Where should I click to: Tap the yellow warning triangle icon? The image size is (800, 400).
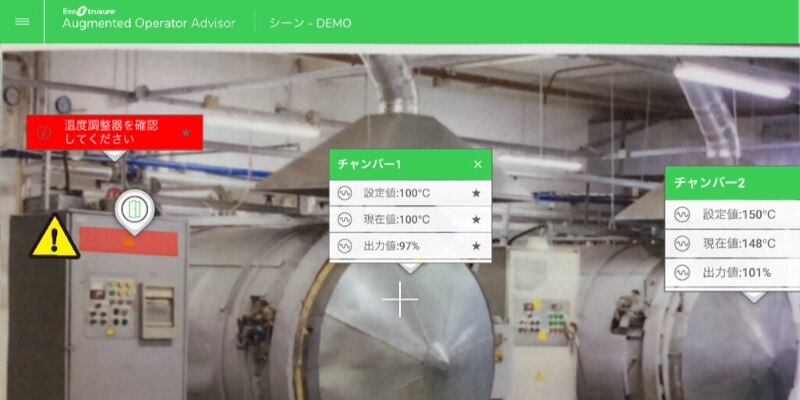tap(55, 237)
